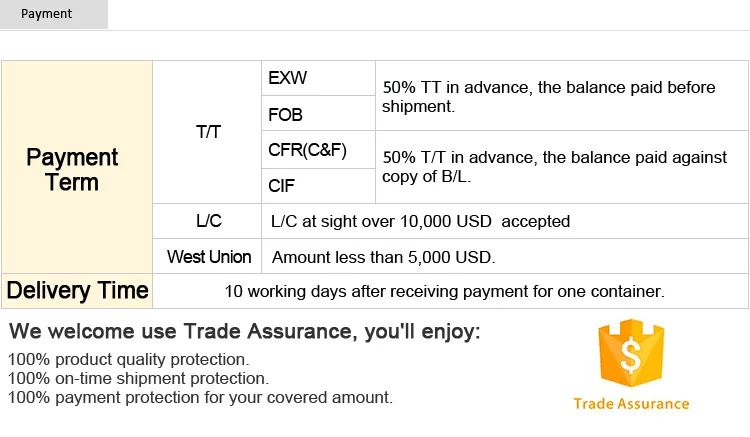Click the We welcome use Trade Assurance heading
Viewport: 750px width, 437px height.
(244, 331)
